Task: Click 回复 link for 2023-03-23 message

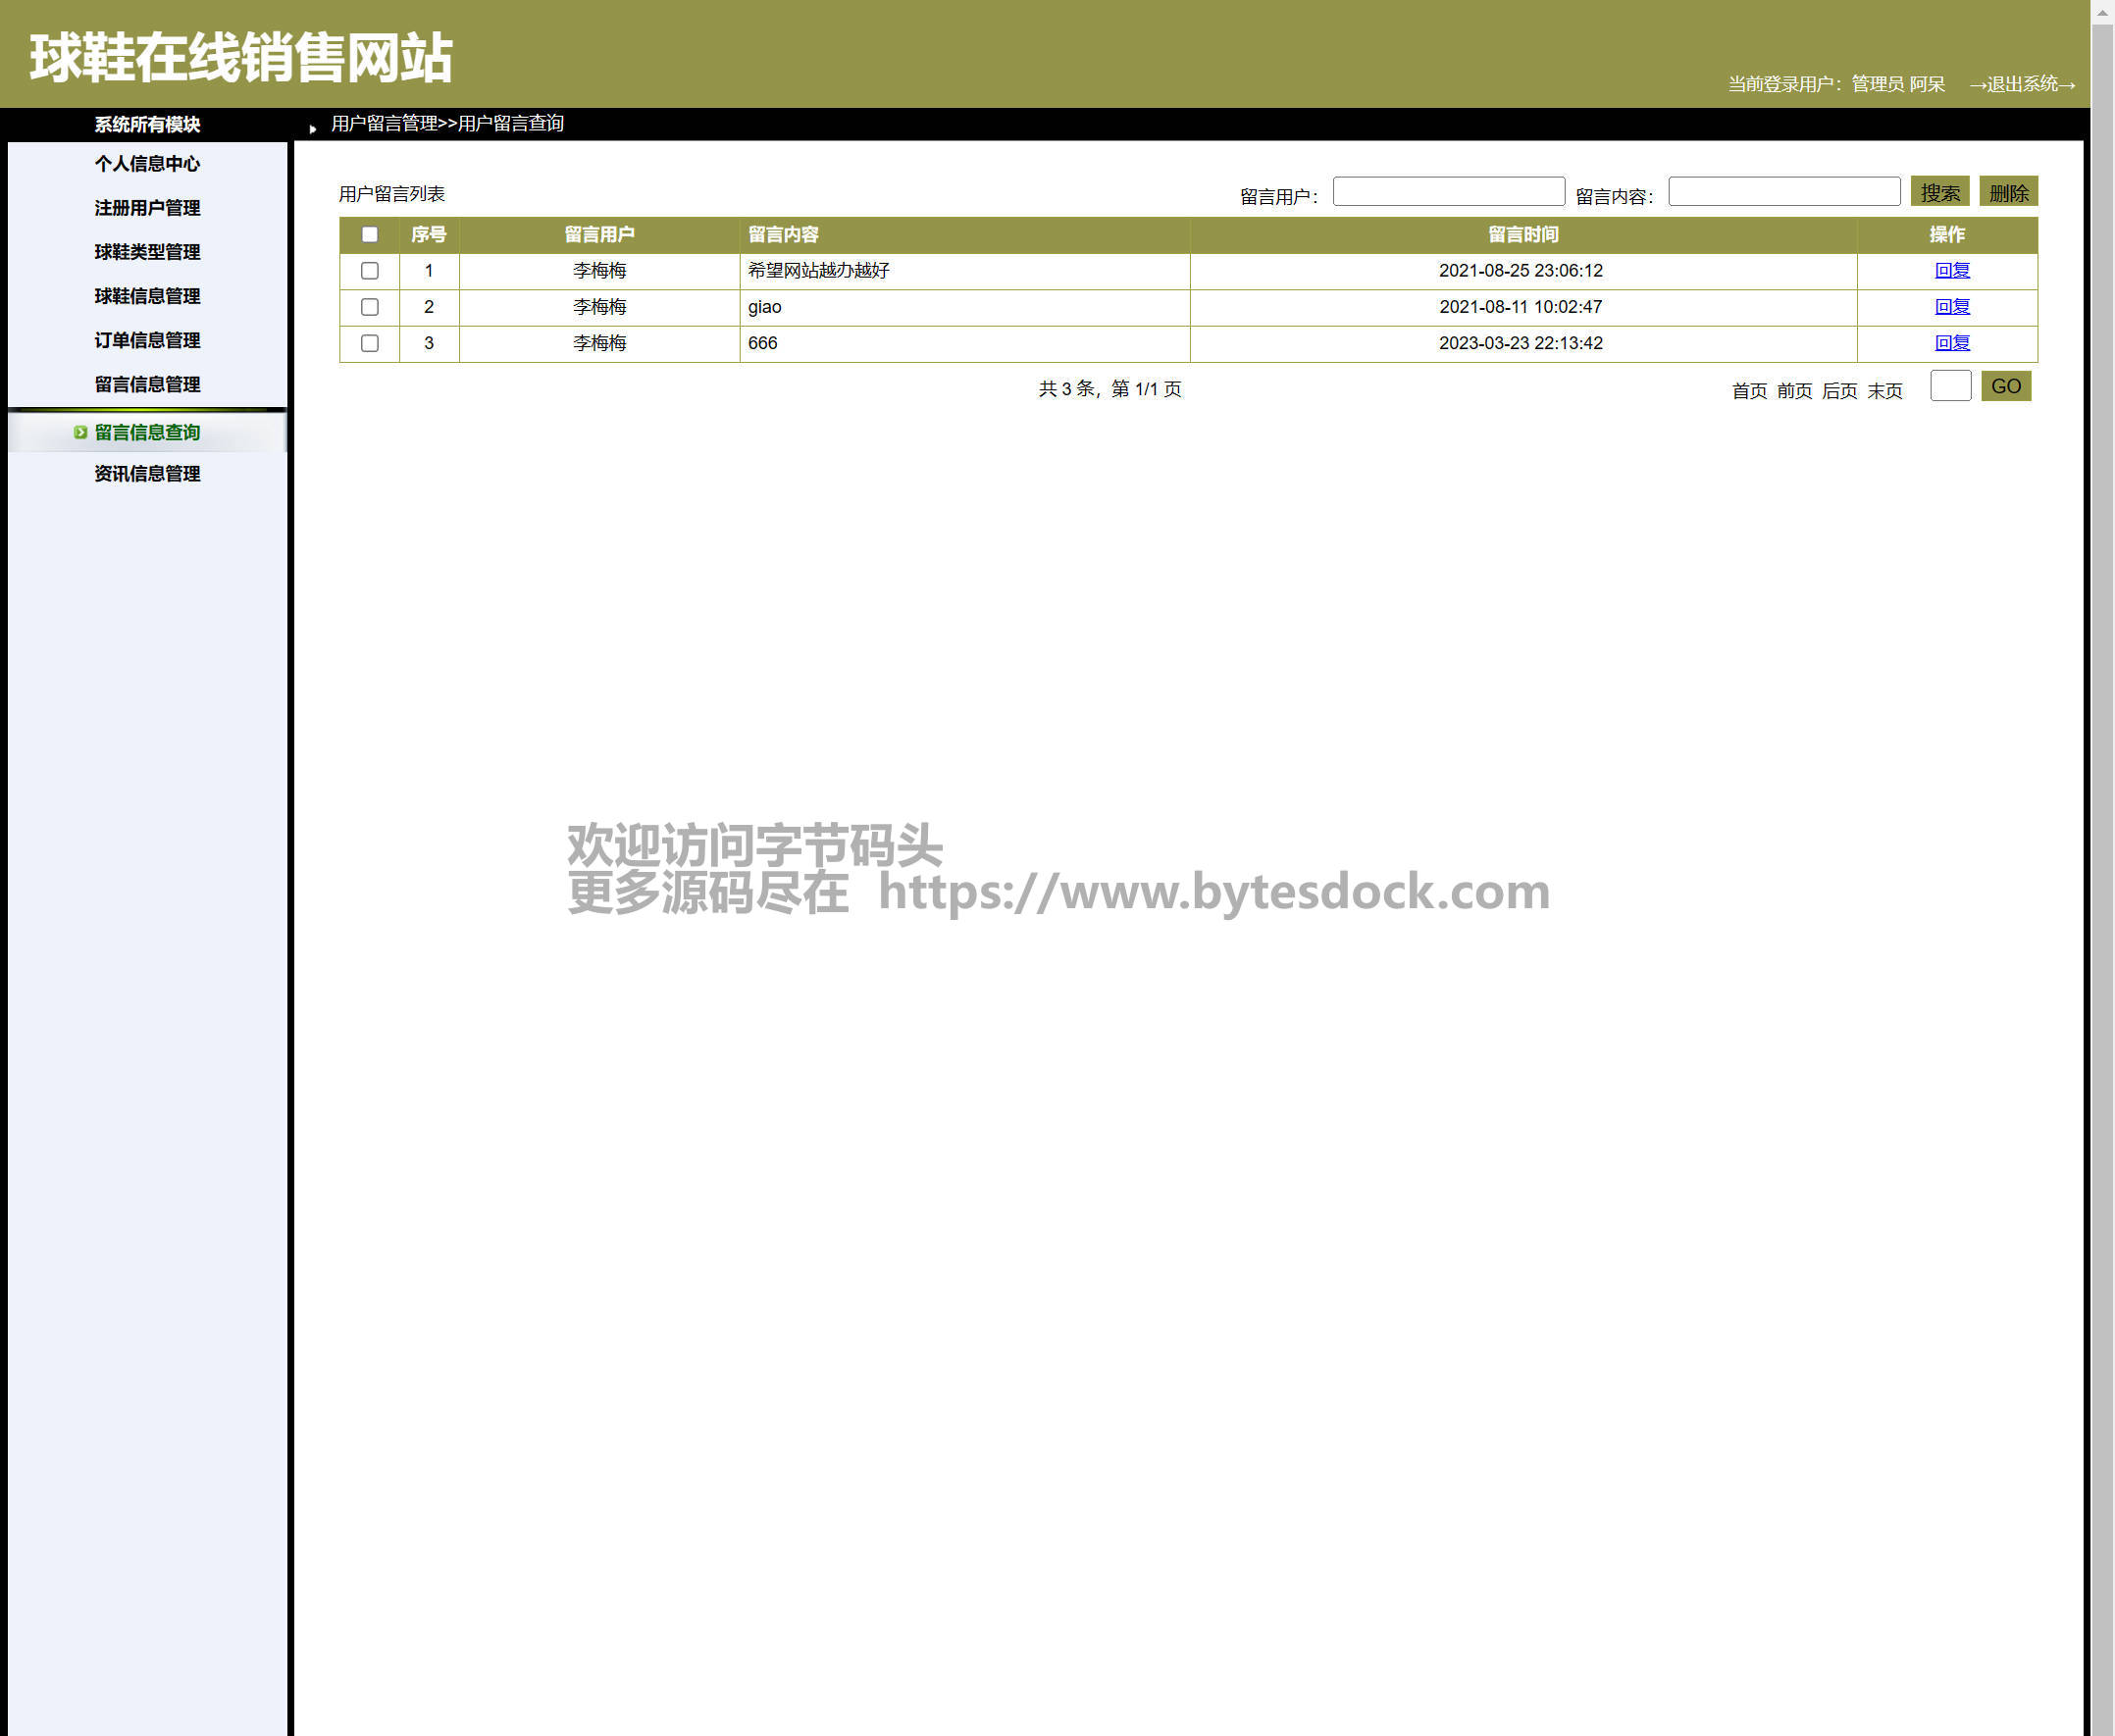Action: click(x=1951, y=343)
